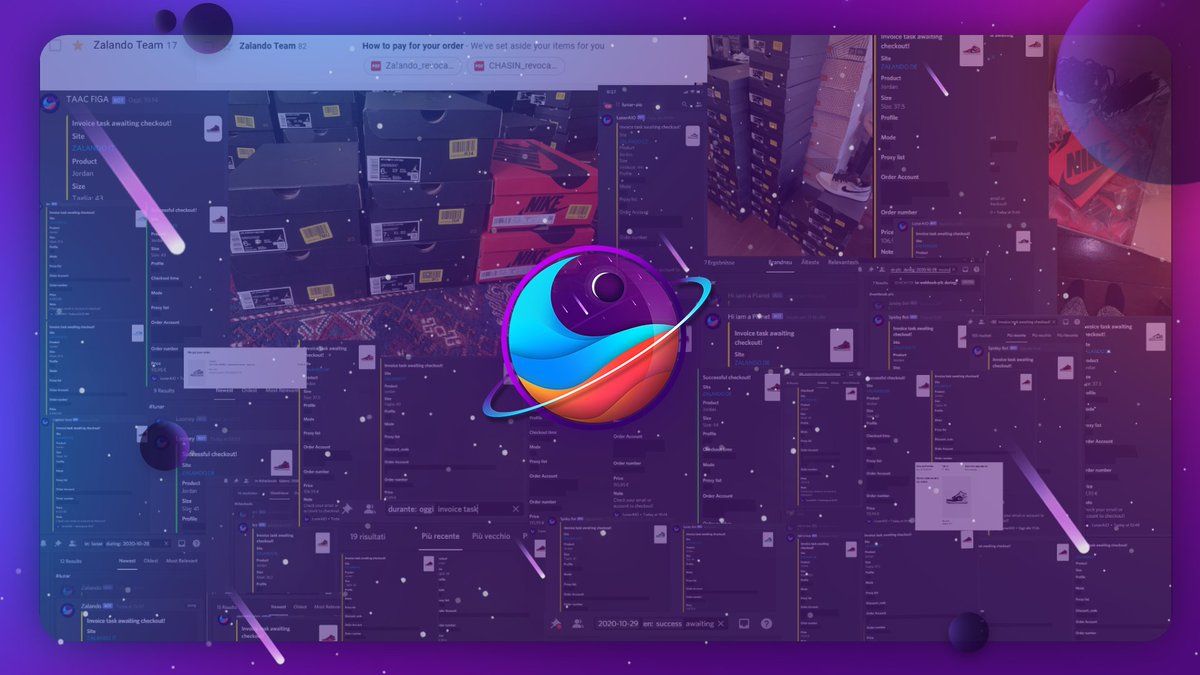Click the 'Hi i am a Planet' bot avatar
1200x675 pixels.
click(714, 321)
